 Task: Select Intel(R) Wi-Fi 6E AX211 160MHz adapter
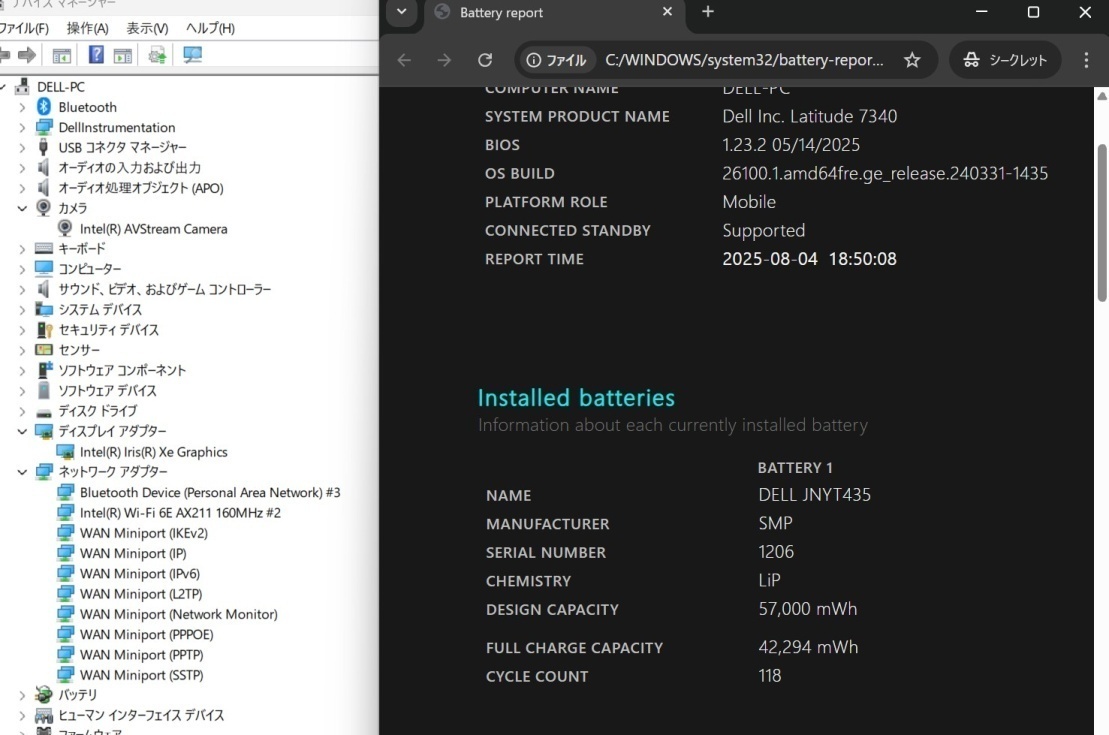pyautogui.click(x=180, y=513)
